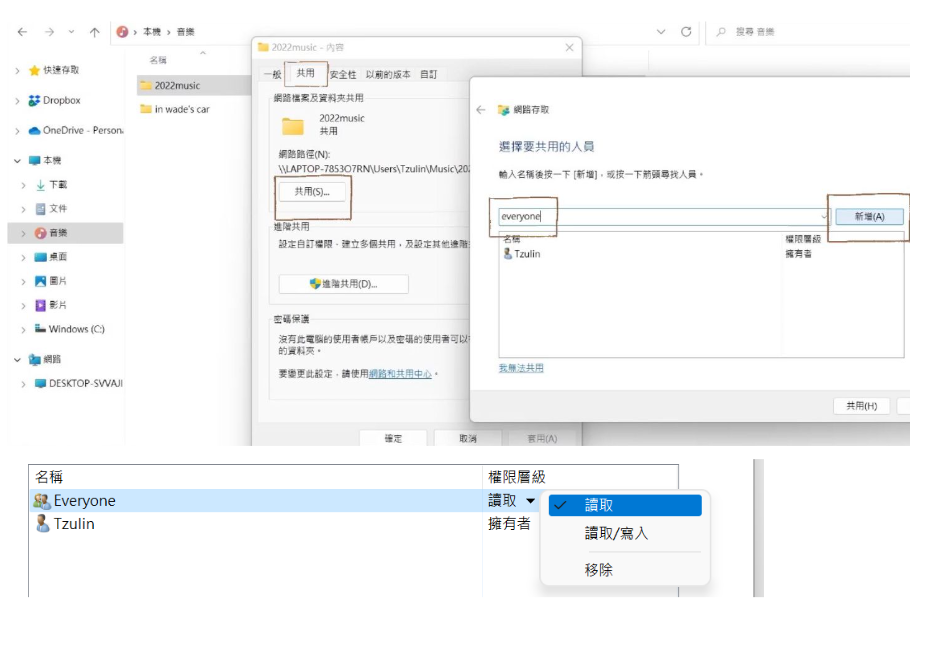Screen dimensions: 925x654
Task: Select the Dropbox icon in sidebar
Action: 34,100
